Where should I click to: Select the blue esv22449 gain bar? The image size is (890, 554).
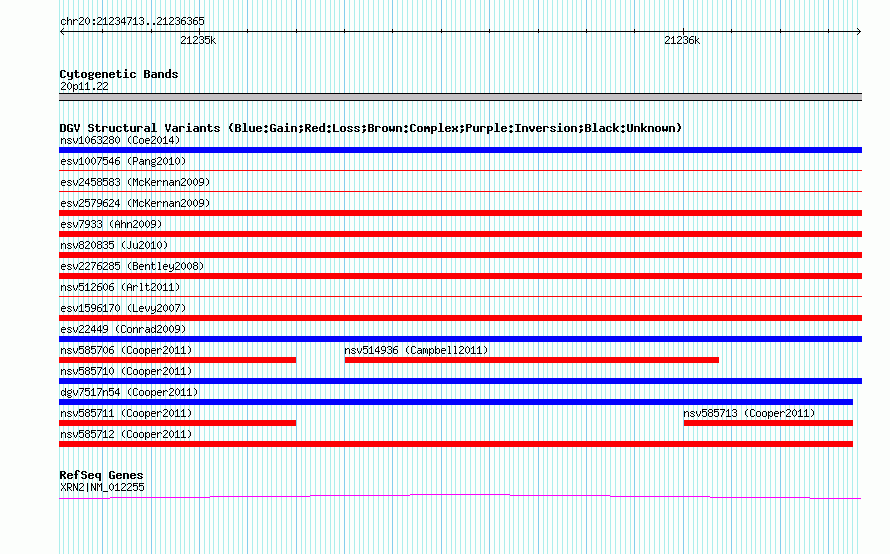tap(460, 339)
